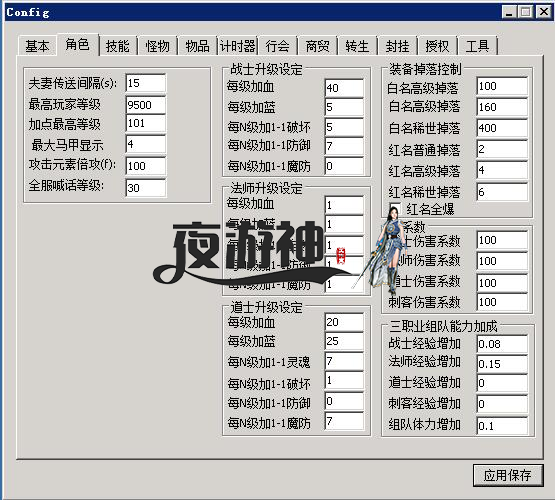
Task: Click the 道士伤害系数 field
Action: click(x=502, y=283)
